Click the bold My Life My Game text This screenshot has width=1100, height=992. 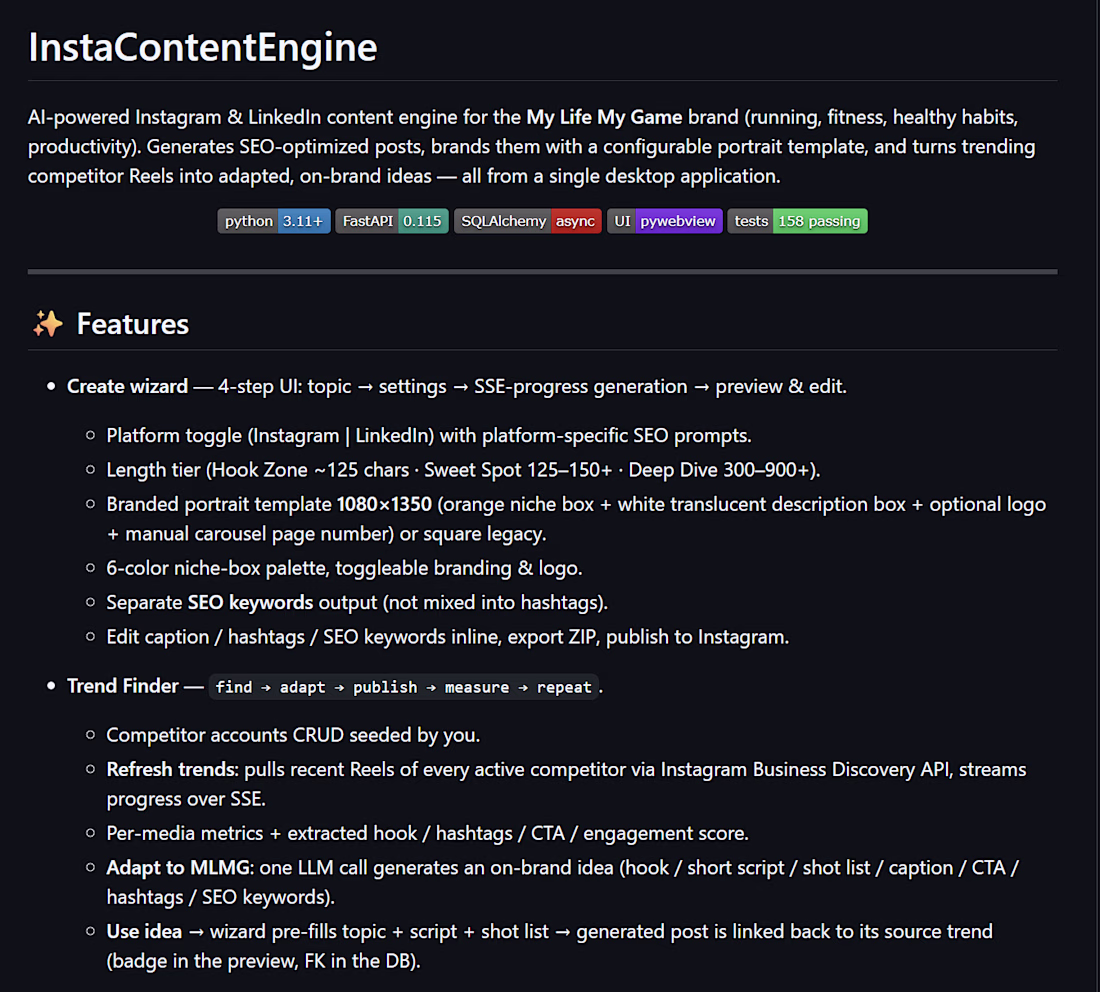(604, 117)
